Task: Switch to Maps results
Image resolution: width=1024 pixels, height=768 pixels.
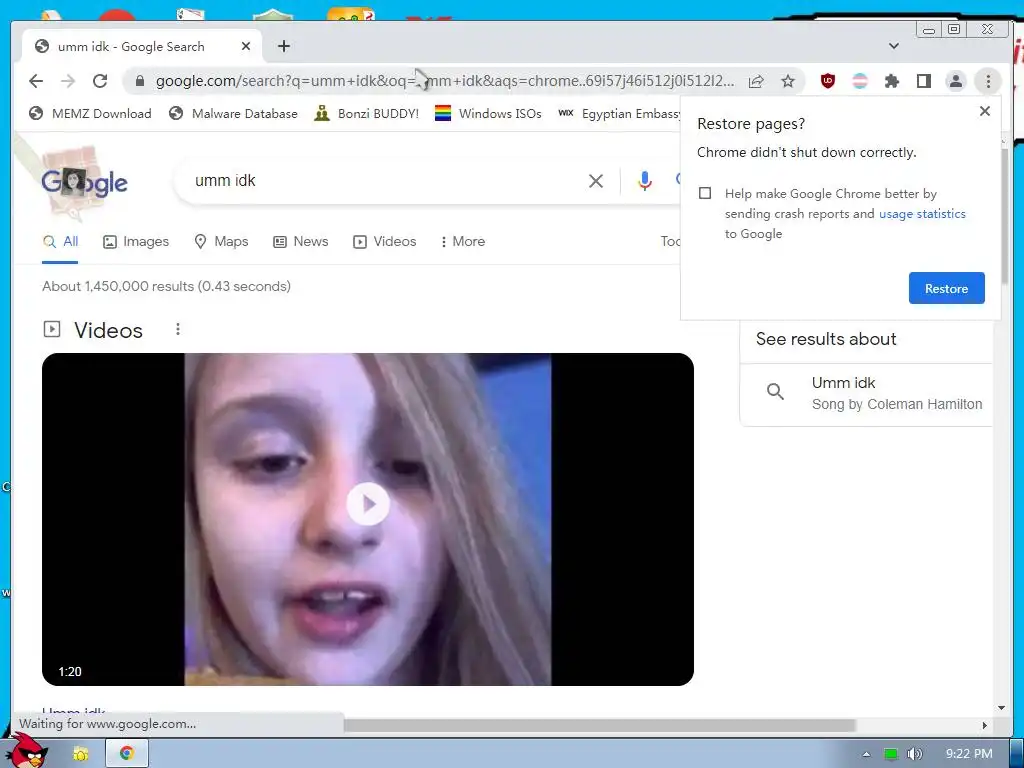Action: [x=221, y=242]
